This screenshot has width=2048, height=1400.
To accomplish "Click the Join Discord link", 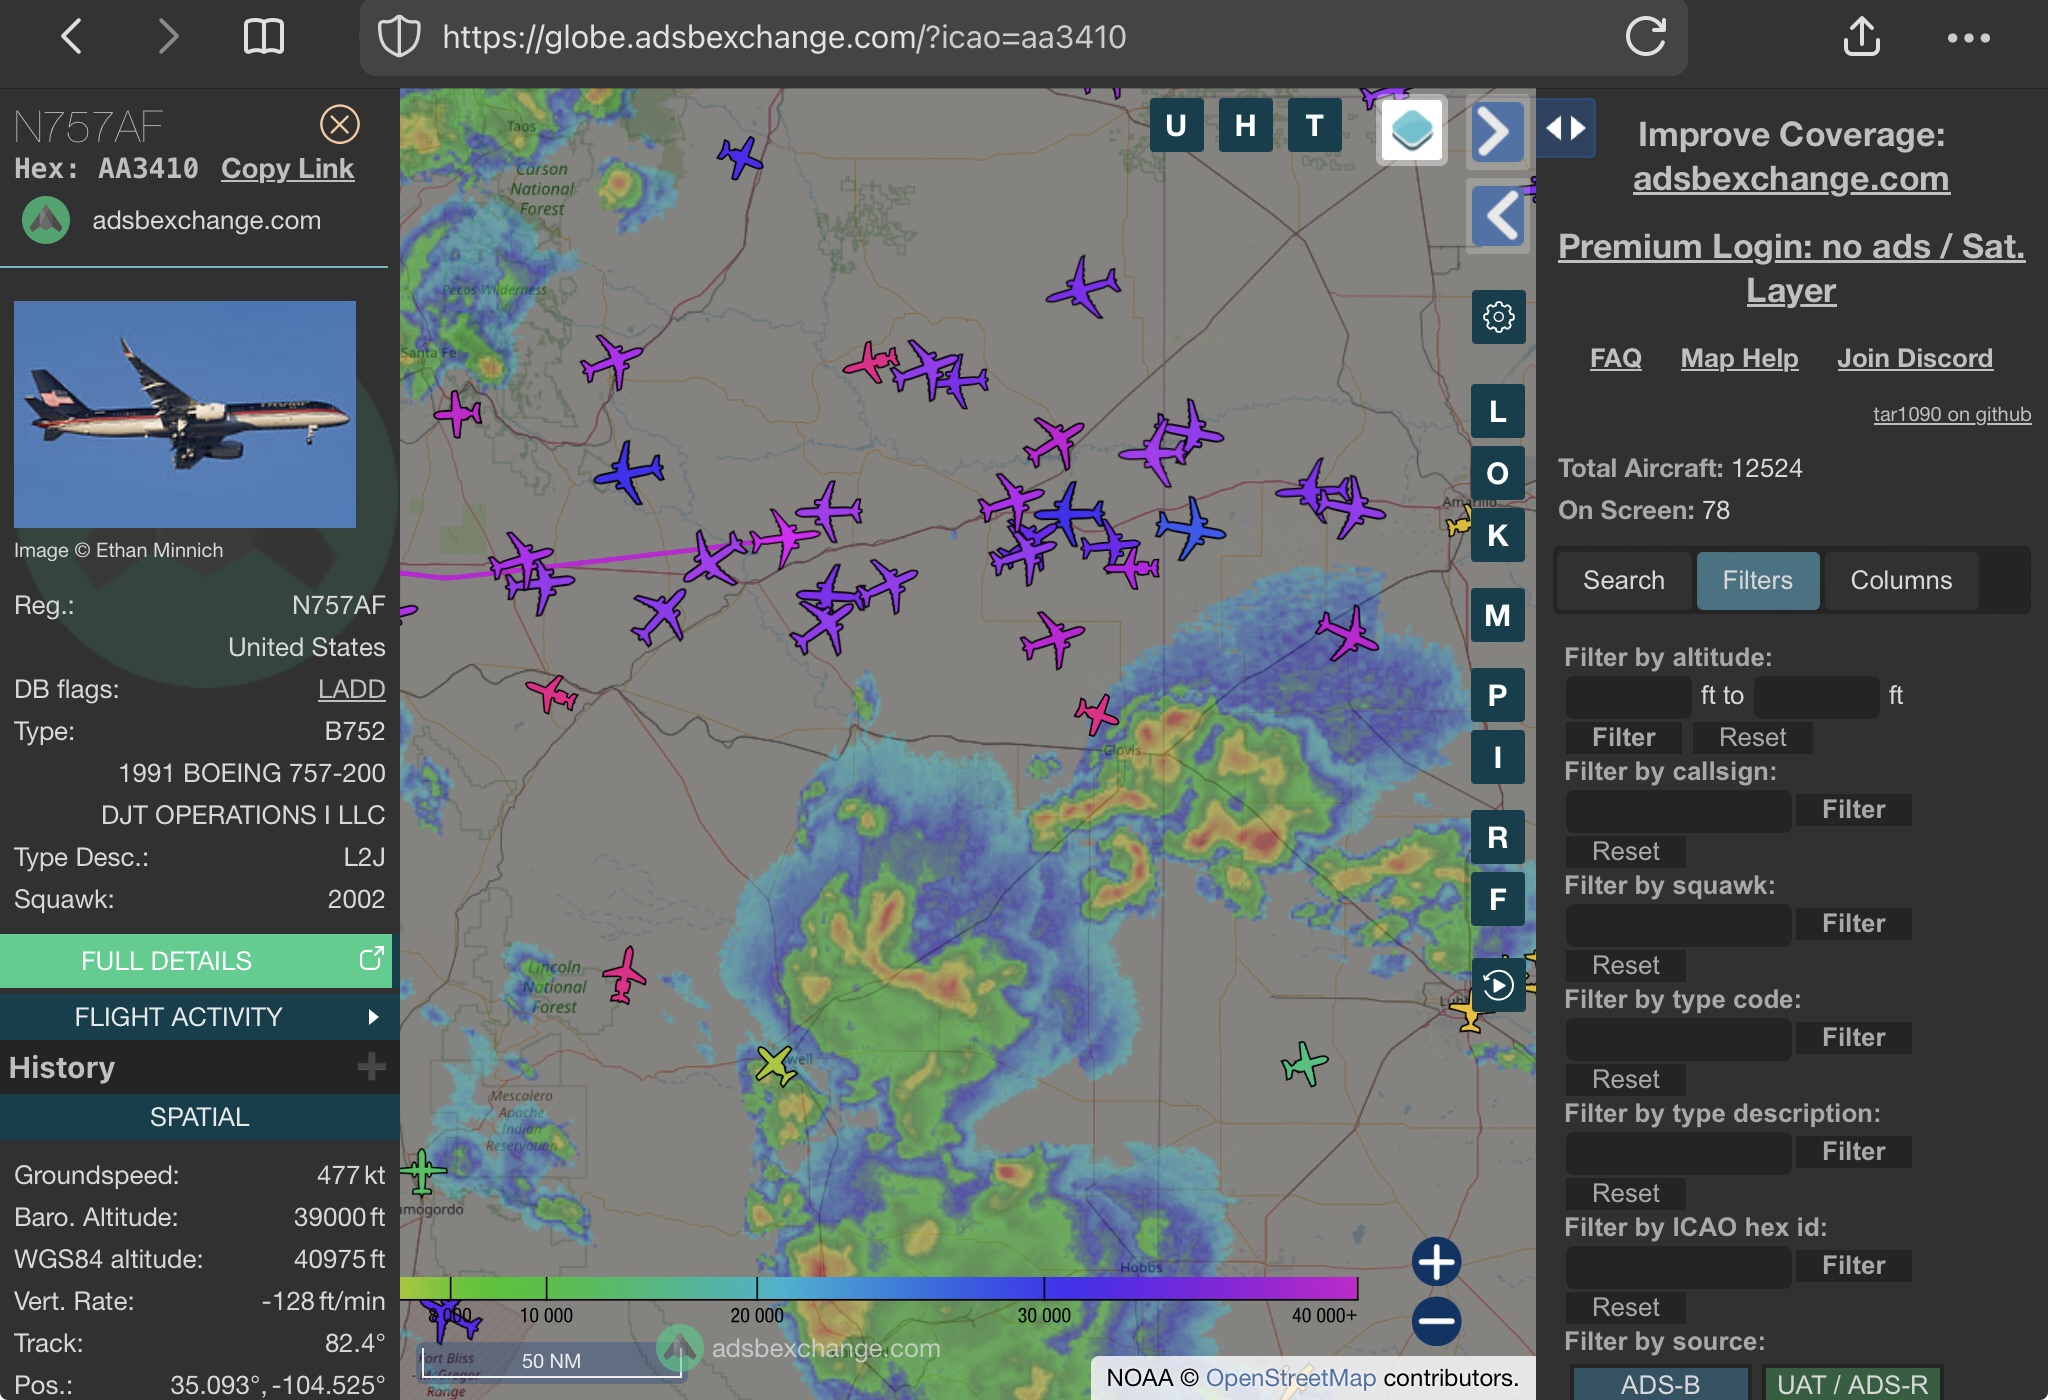I will point(1915,358).
